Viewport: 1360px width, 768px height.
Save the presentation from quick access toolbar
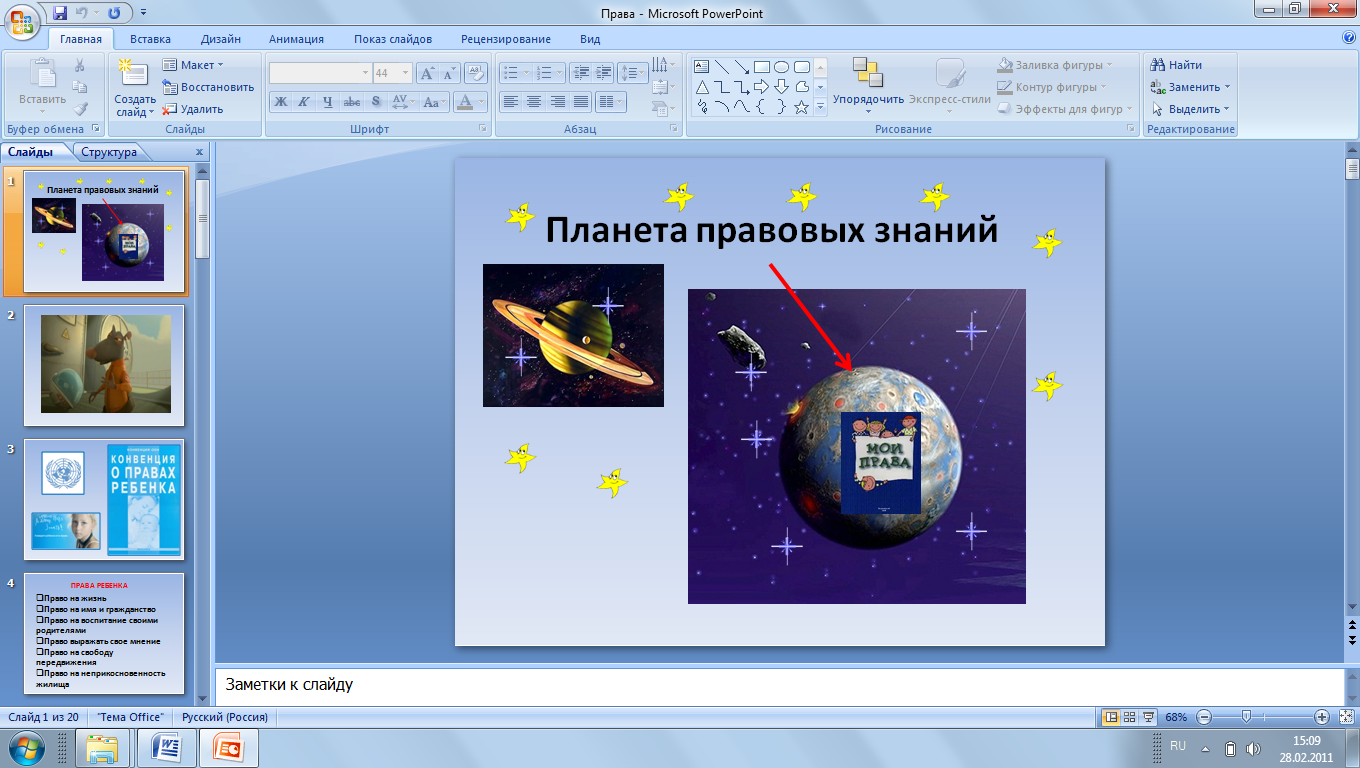[60, 13]
